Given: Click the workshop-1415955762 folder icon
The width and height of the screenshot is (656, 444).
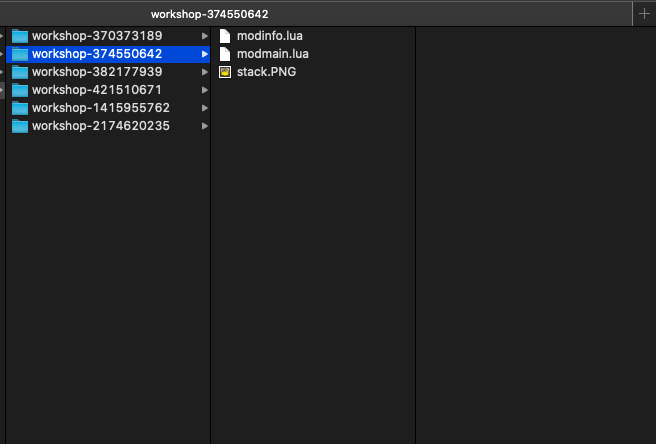Looking at the screenshot, I should coord(20,108).
